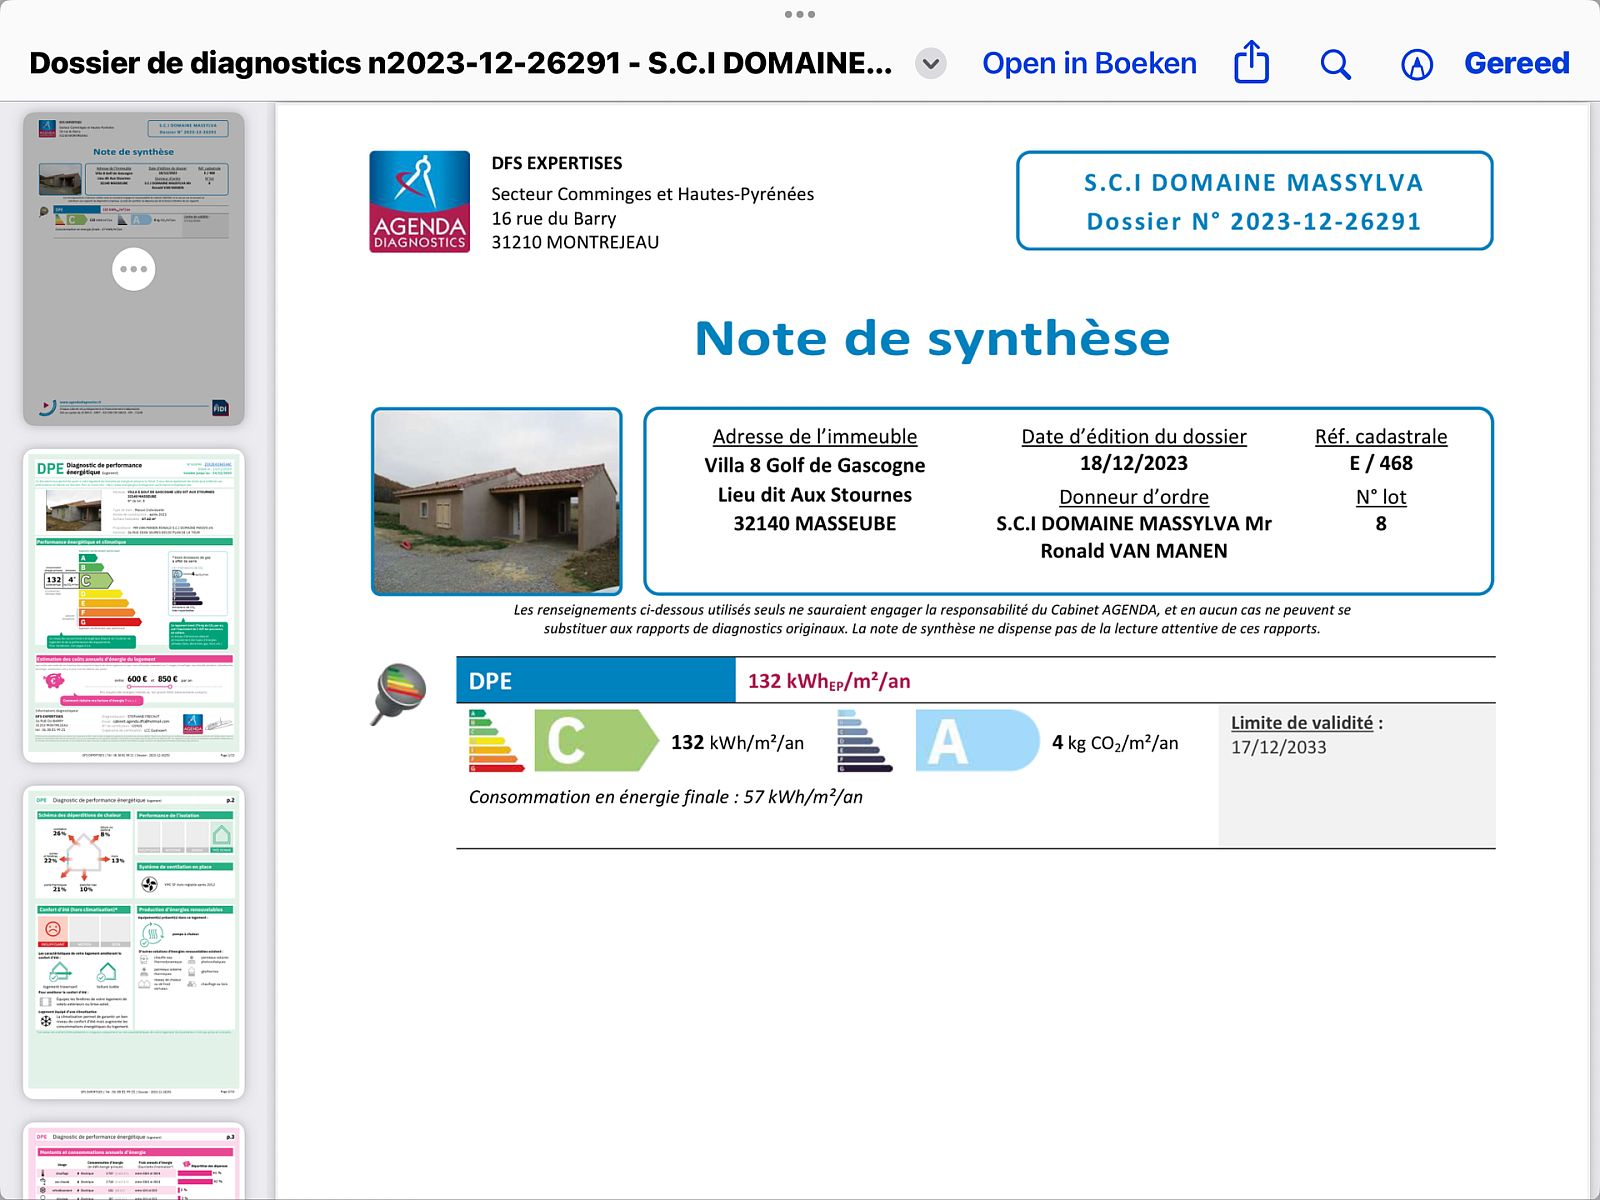Click the 'Note de synthèse' heading
This screenshot has height=1200, width=1600.
tap(932, 338)
